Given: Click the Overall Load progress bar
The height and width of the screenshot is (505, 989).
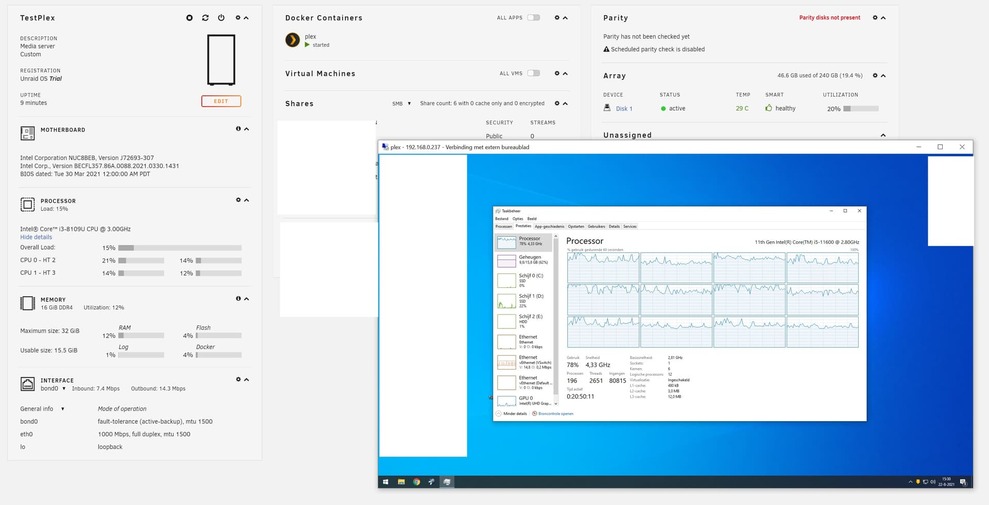Looking at the screenshot, I should click(180, 248).
